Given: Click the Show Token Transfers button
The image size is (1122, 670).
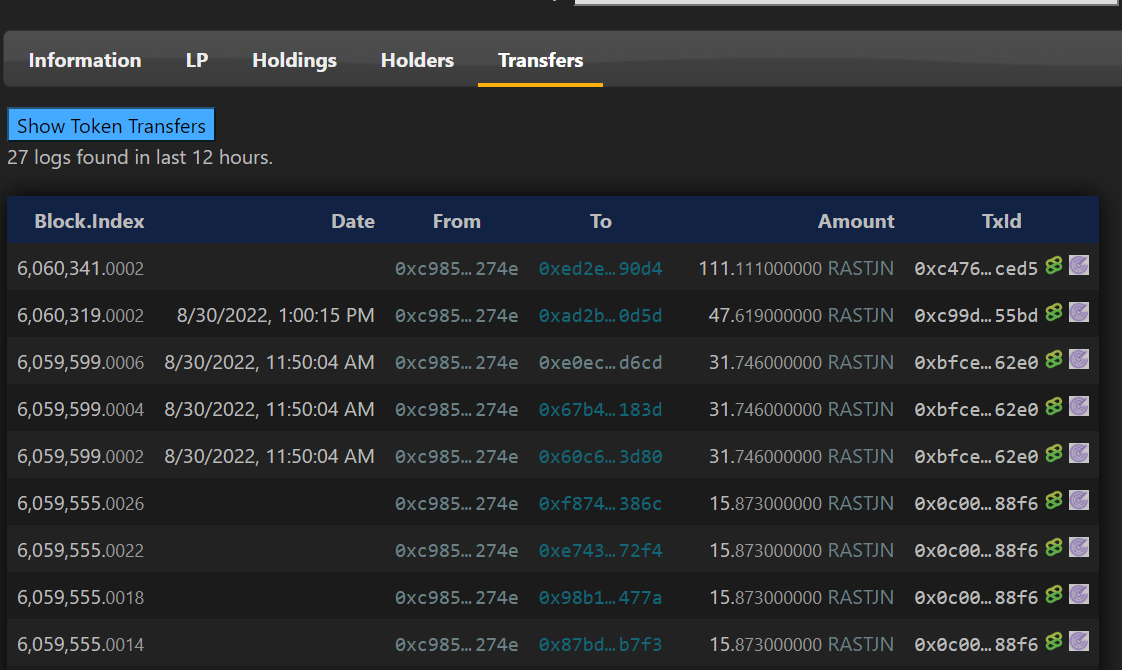Looking at the screenshot, I should click(111, 125).
